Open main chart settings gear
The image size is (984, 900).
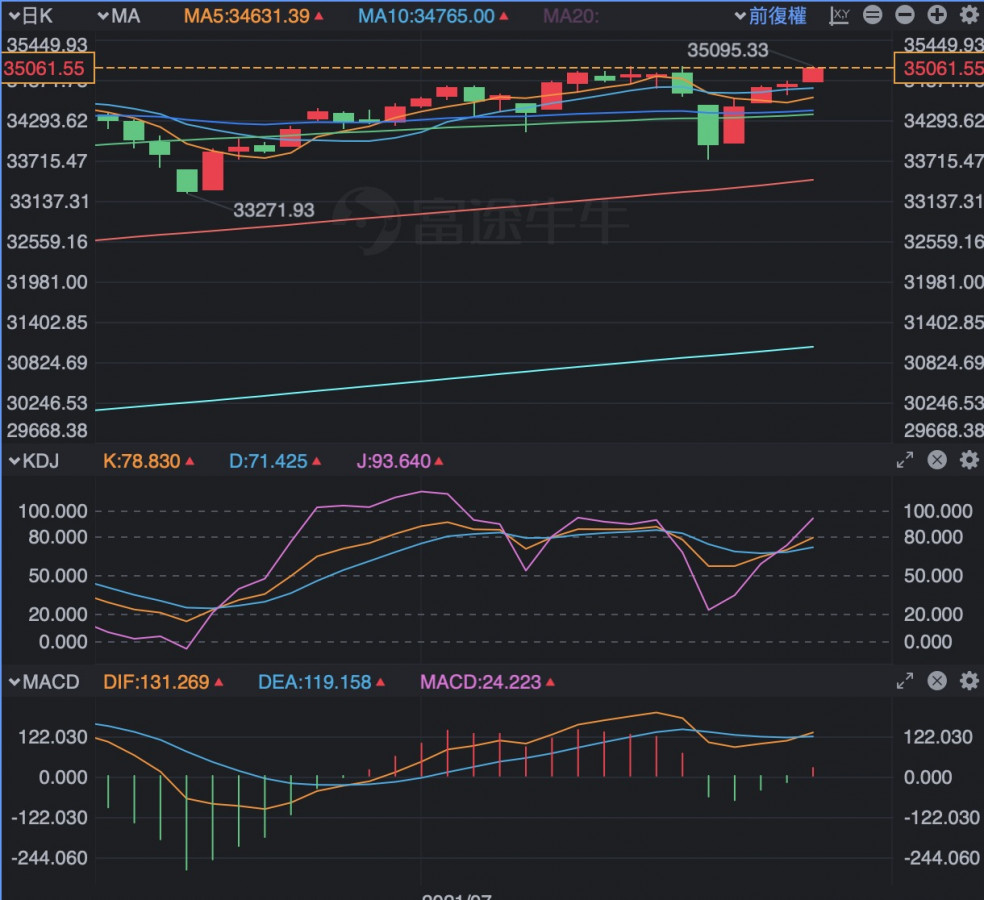click(x=969, y=15)
